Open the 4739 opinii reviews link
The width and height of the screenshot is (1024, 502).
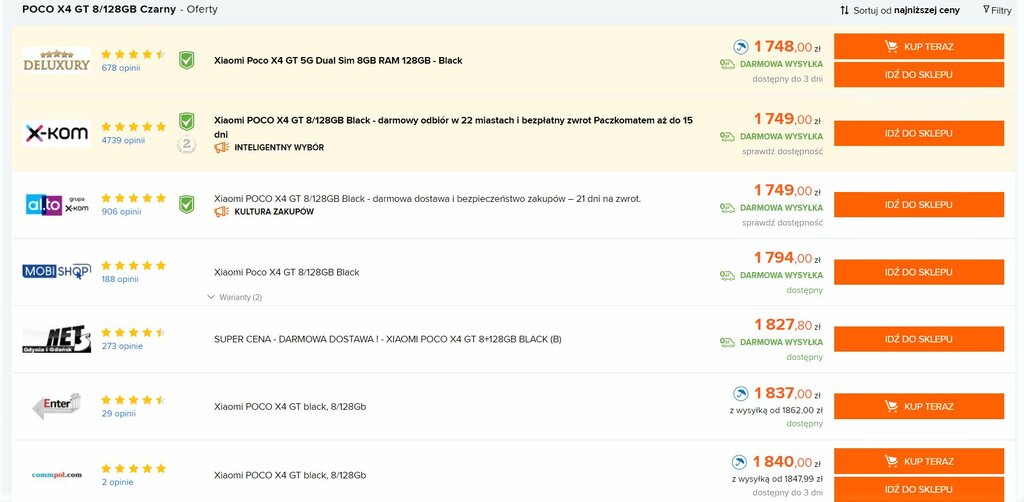(x=123, y=140)
